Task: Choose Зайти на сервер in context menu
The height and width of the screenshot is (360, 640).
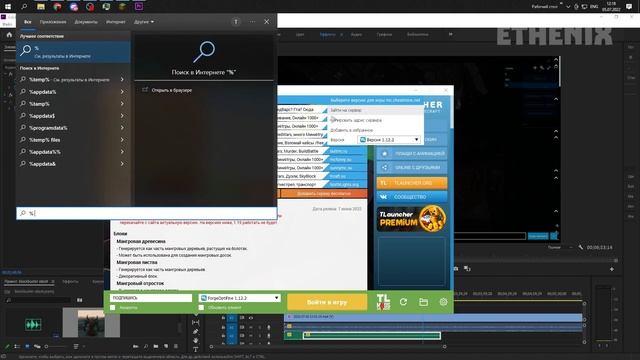Action: pyautogui.click(x=346, y=110)
